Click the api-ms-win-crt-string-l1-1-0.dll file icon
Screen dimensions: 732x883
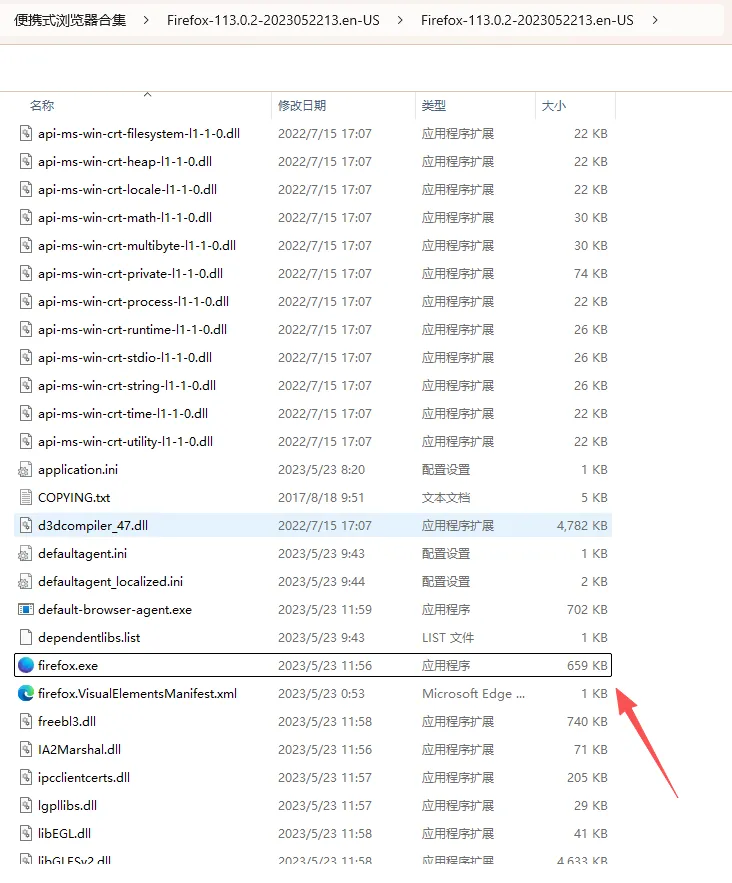pos(26,386)
